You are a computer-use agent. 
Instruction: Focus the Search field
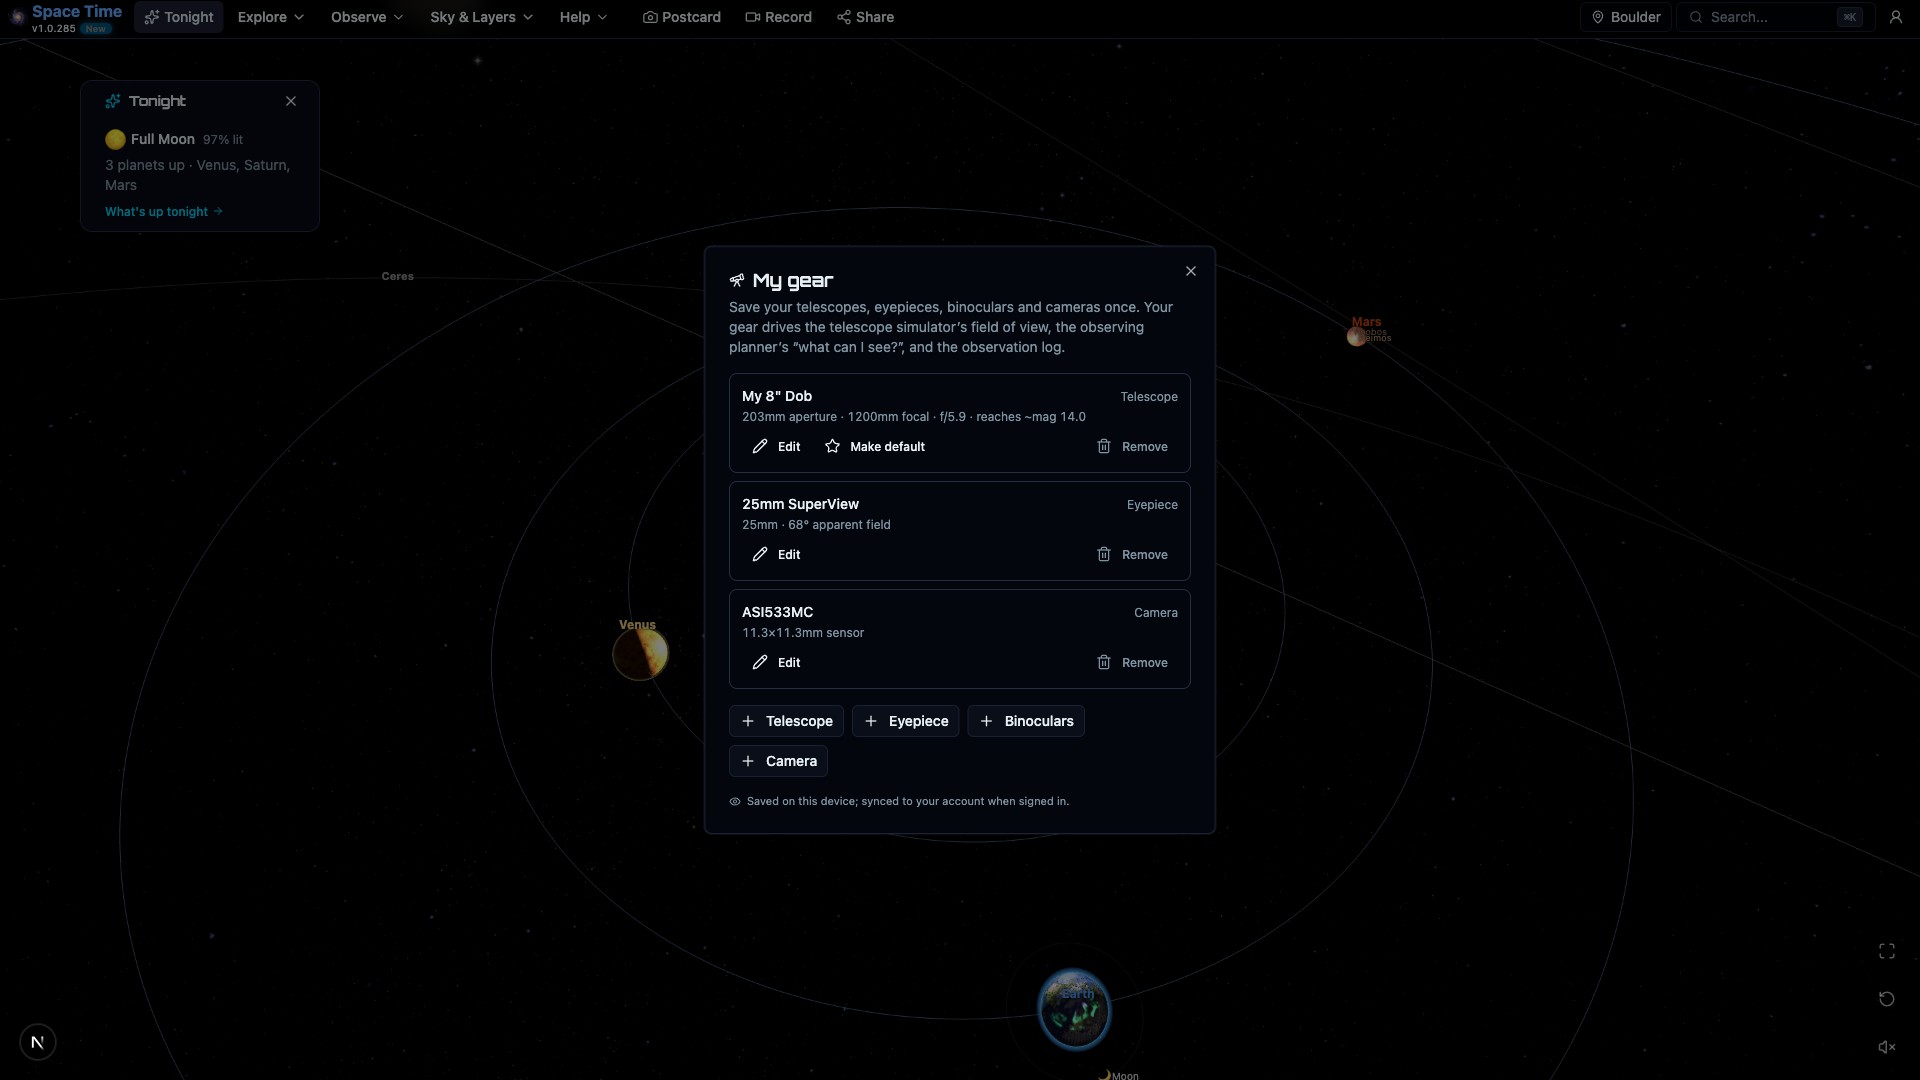click(x=1775, y=17)
